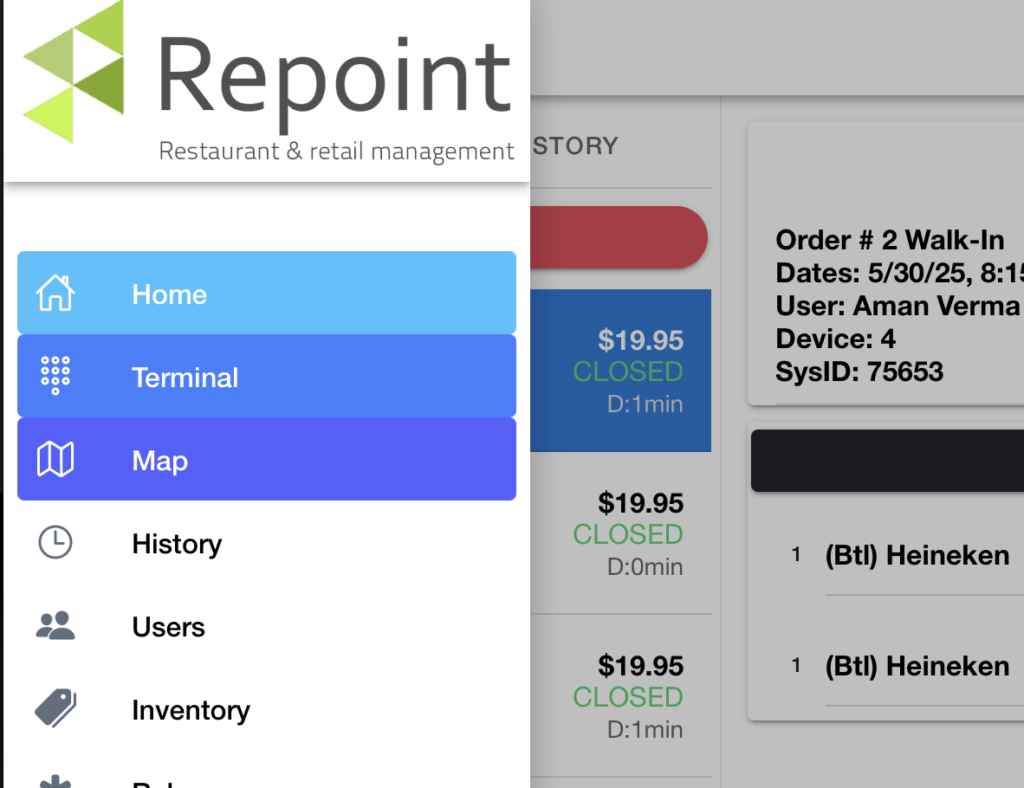This screenshot has height=788, width=1024.
Task: Click the "User: Aman Verma" text
Action: tap(897, 306)
